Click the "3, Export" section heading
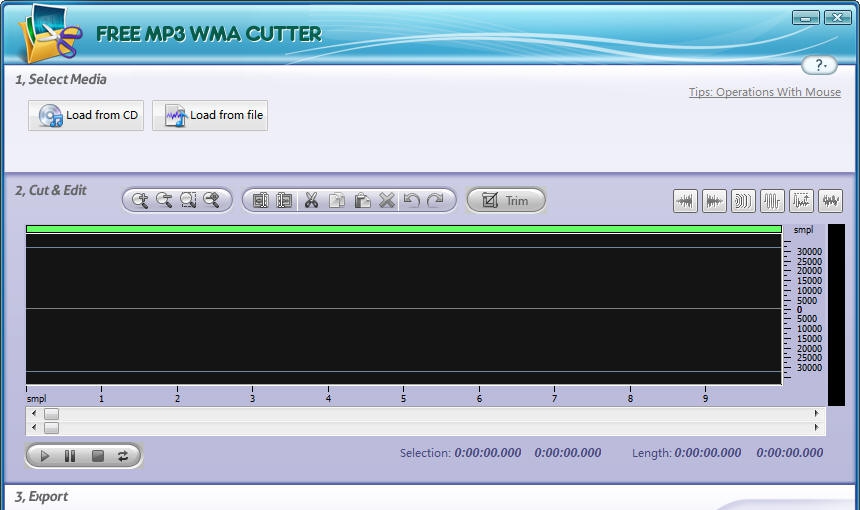This screenshot has width=860, height=510. (42, 496)
